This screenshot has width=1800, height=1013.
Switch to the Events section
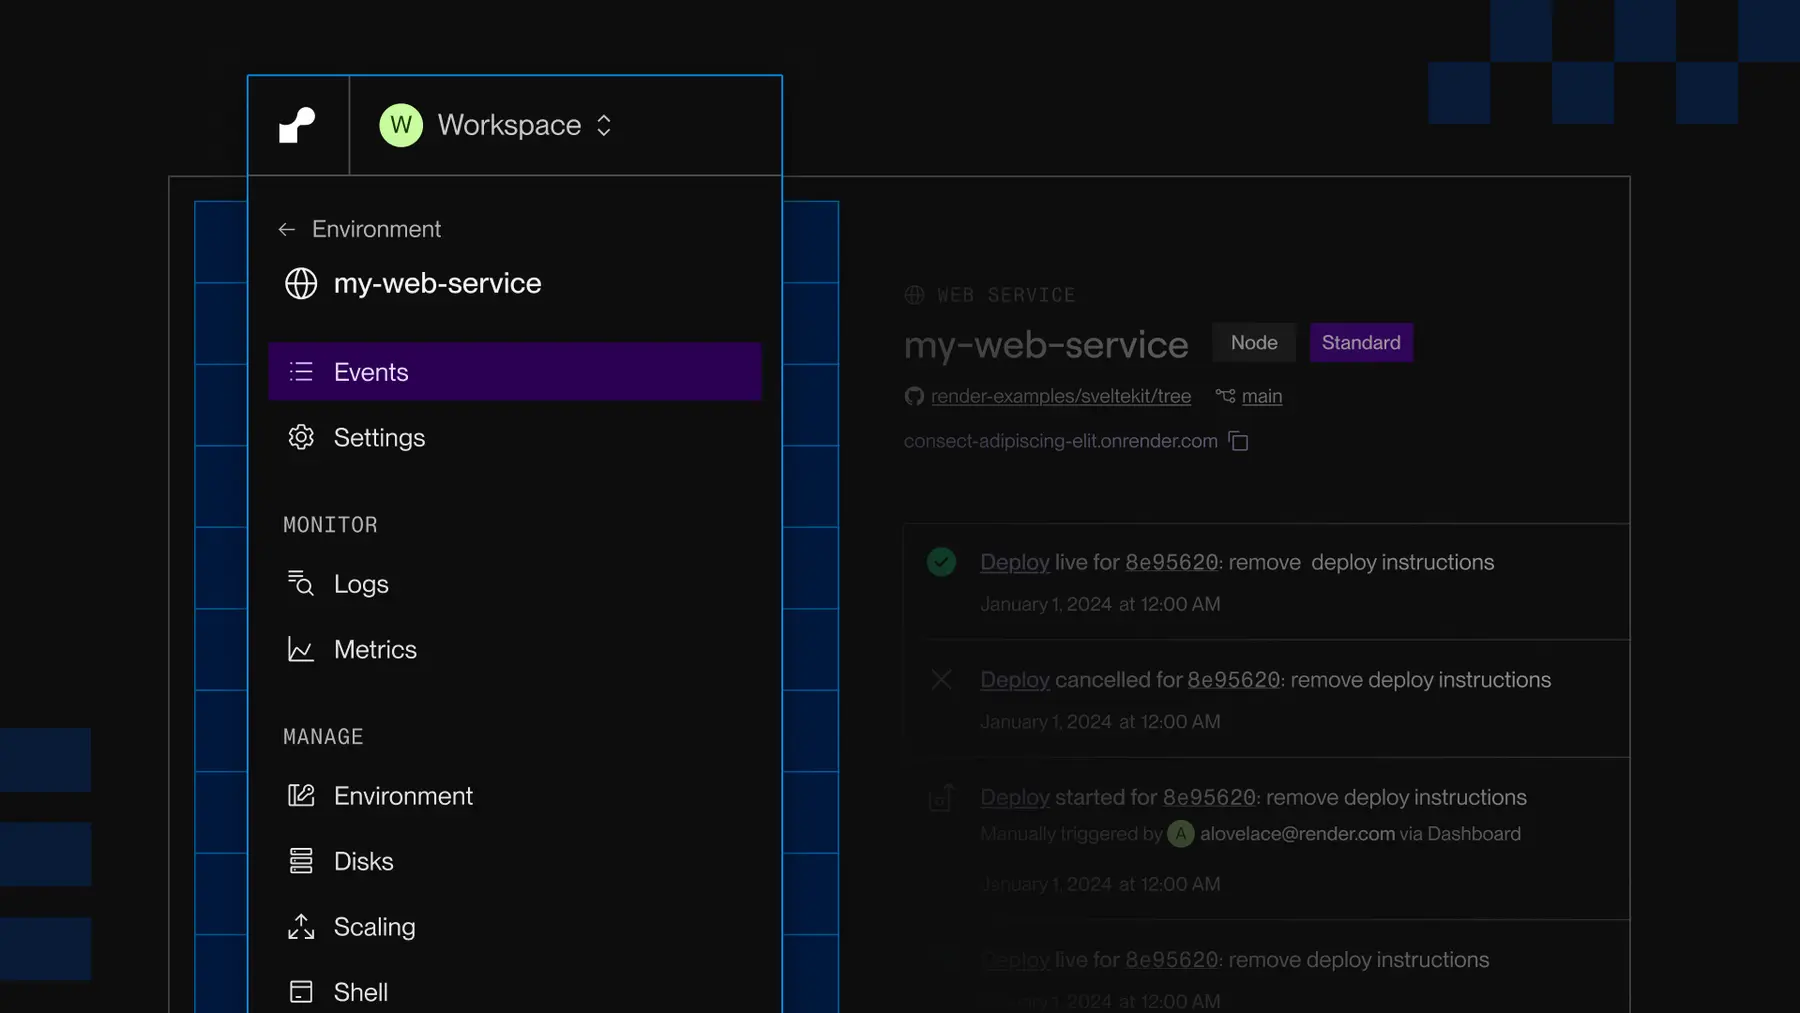coord(370,371)
